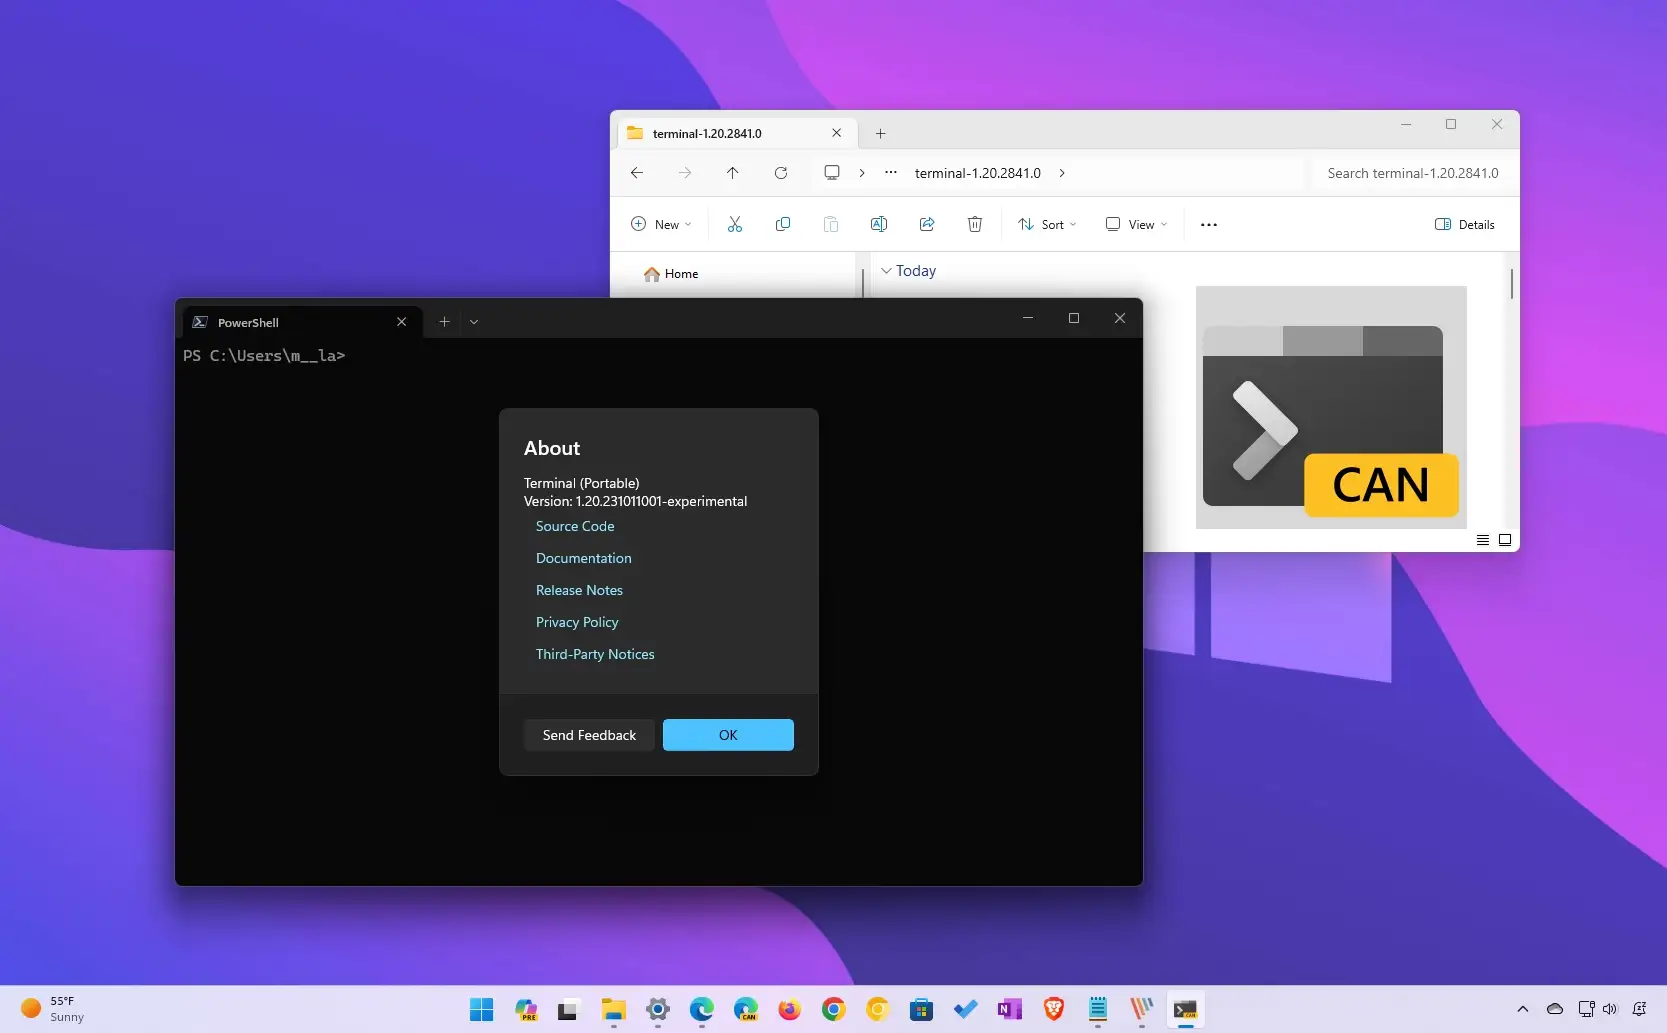Click the Share icon in File Explorer
Image resolution: width=1667 pixels, height=1033 pixels.
(x=926, y=224)
